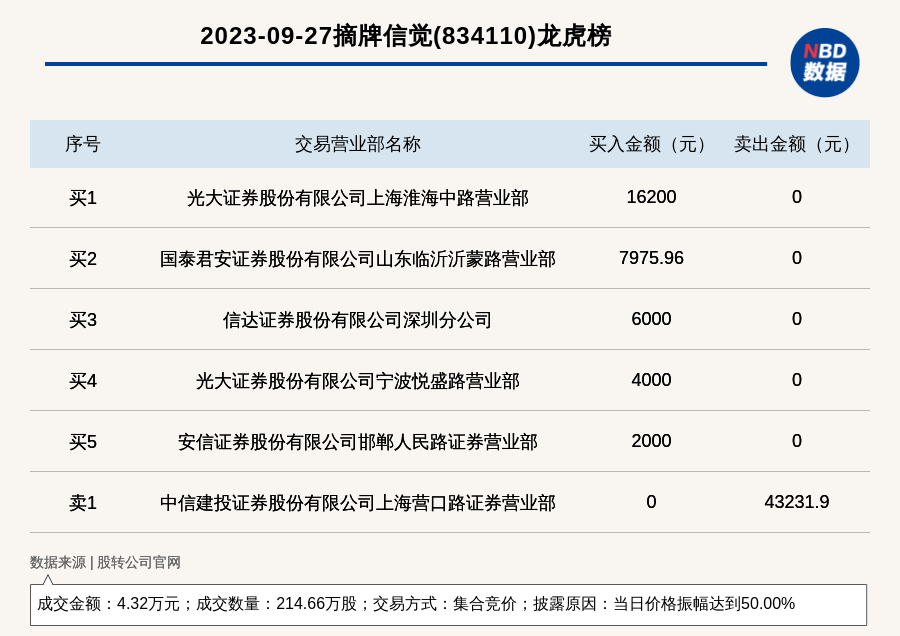Click the 买5 row label
This screenshot has height=636, width=900.
coord(83,442)
